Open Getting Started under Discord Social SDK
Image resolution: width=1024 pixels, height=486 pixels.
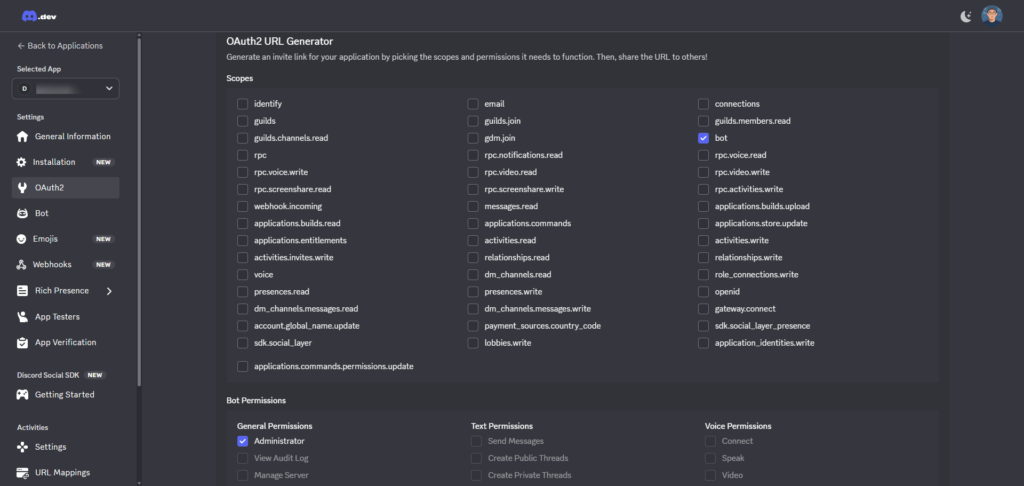64,395
